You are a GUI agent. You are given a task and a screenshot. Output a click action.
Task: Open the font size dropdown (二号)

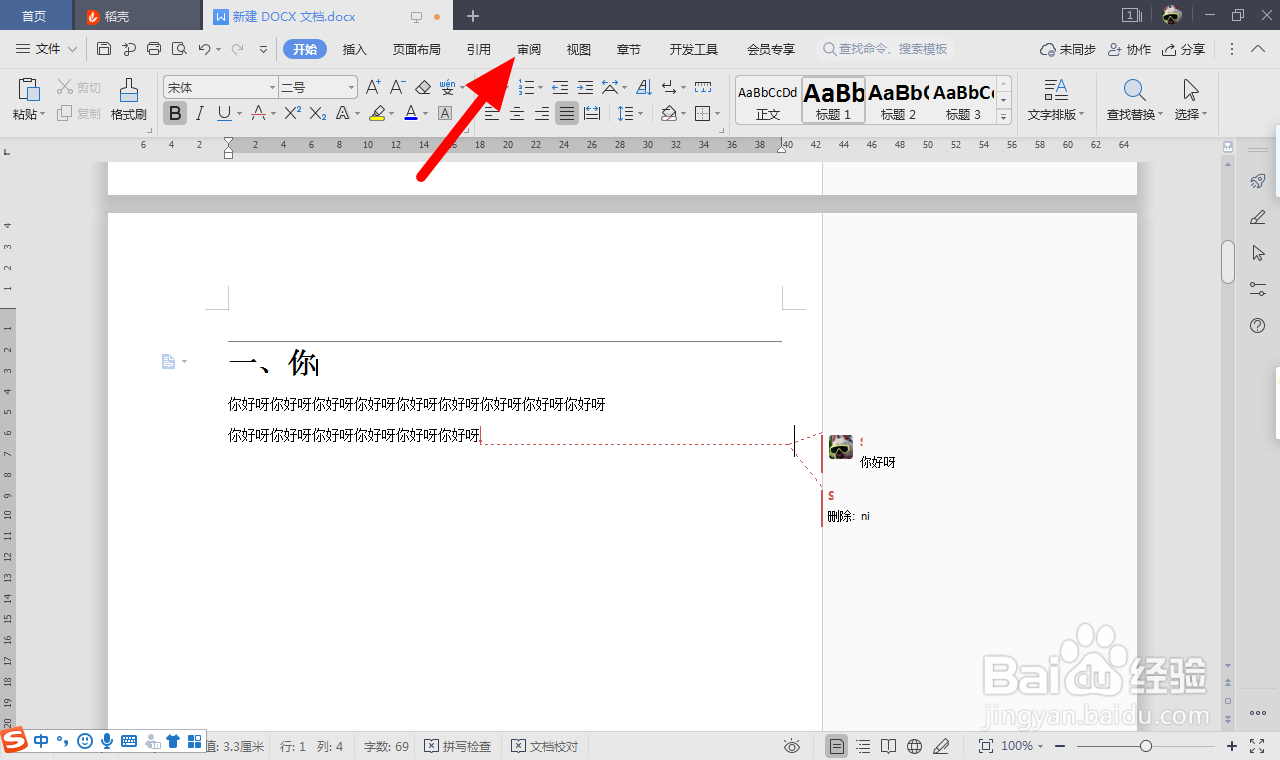[350, 88]
